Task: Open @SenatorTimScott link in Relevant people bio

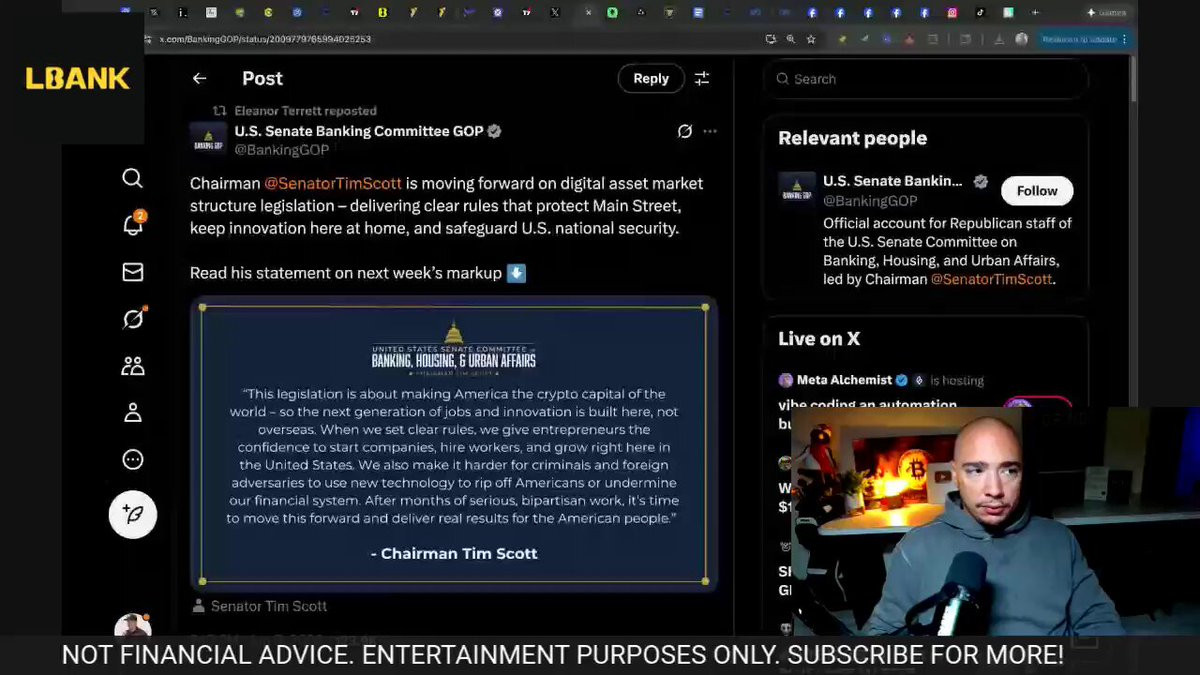Action: point(991,279)
